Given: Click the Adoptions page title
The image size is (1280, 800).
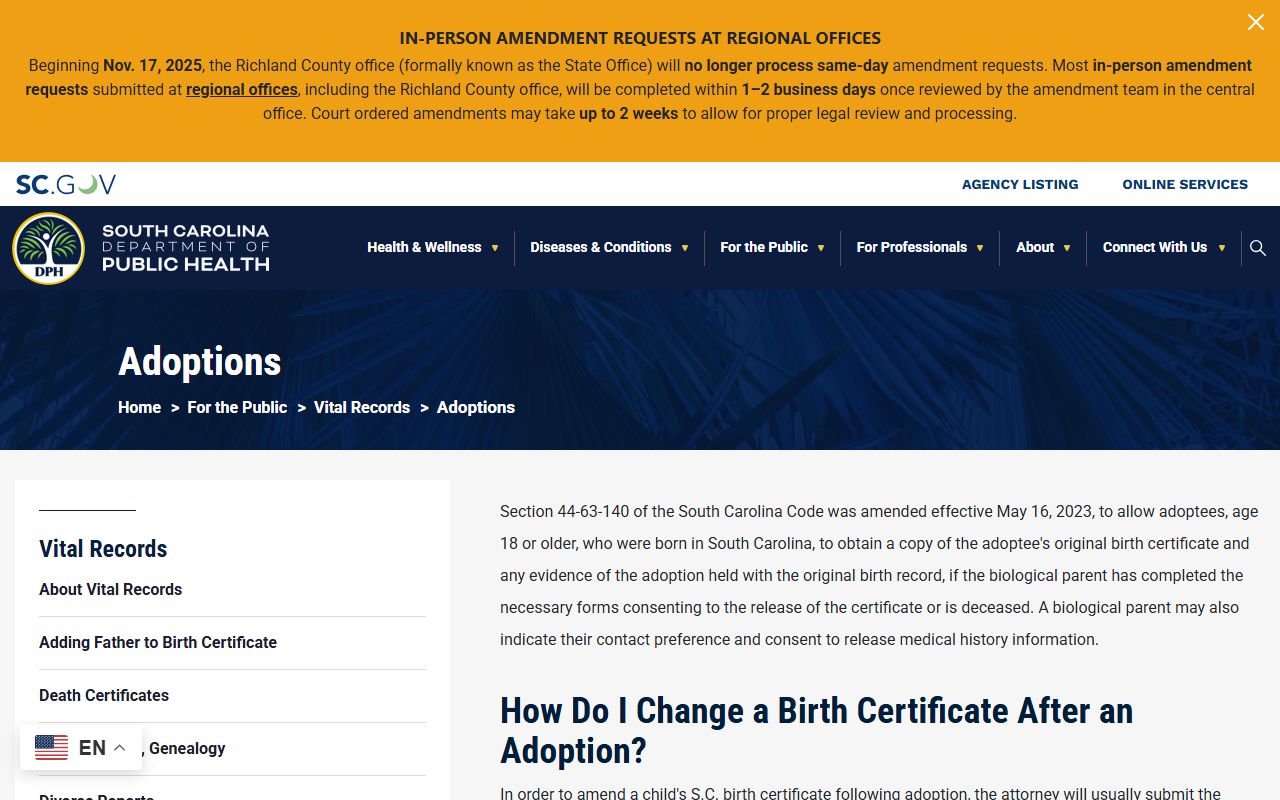Looking at the screenshot, I should point(200,361).
